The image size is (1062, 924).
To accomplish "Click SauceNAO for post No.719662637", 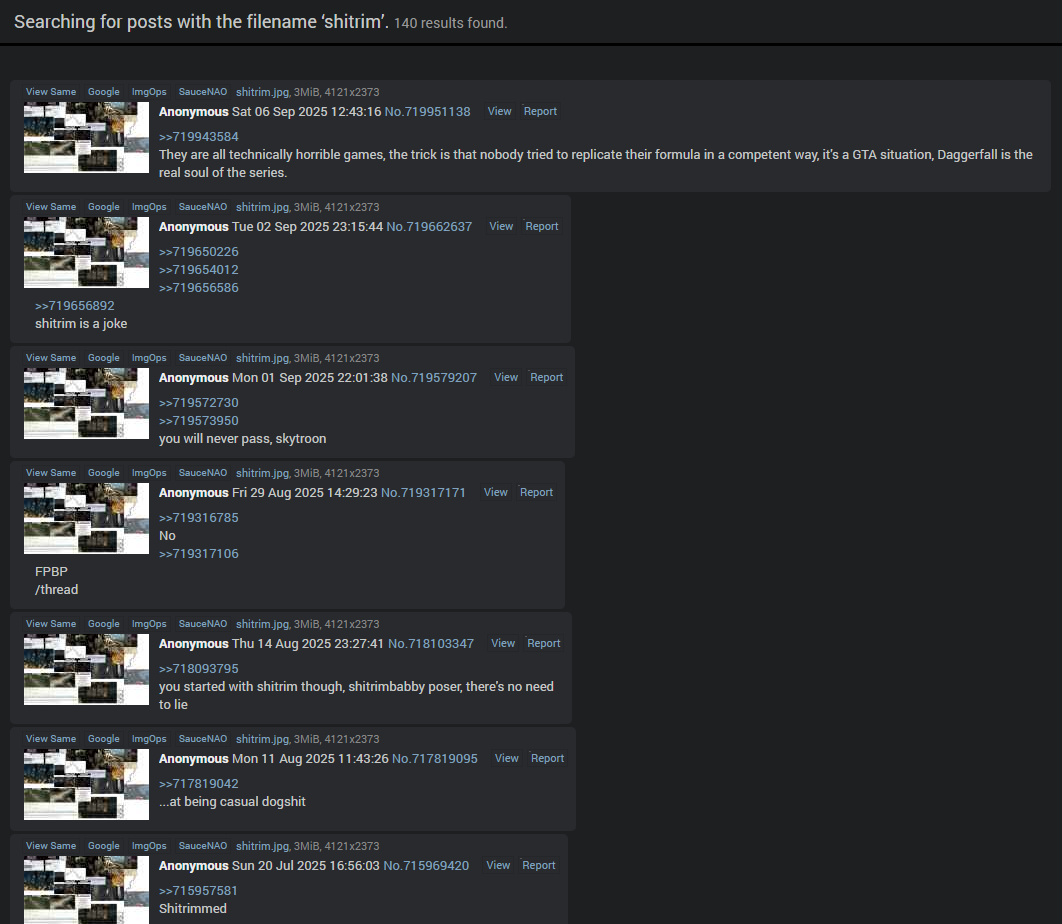I will click(203, 207).
